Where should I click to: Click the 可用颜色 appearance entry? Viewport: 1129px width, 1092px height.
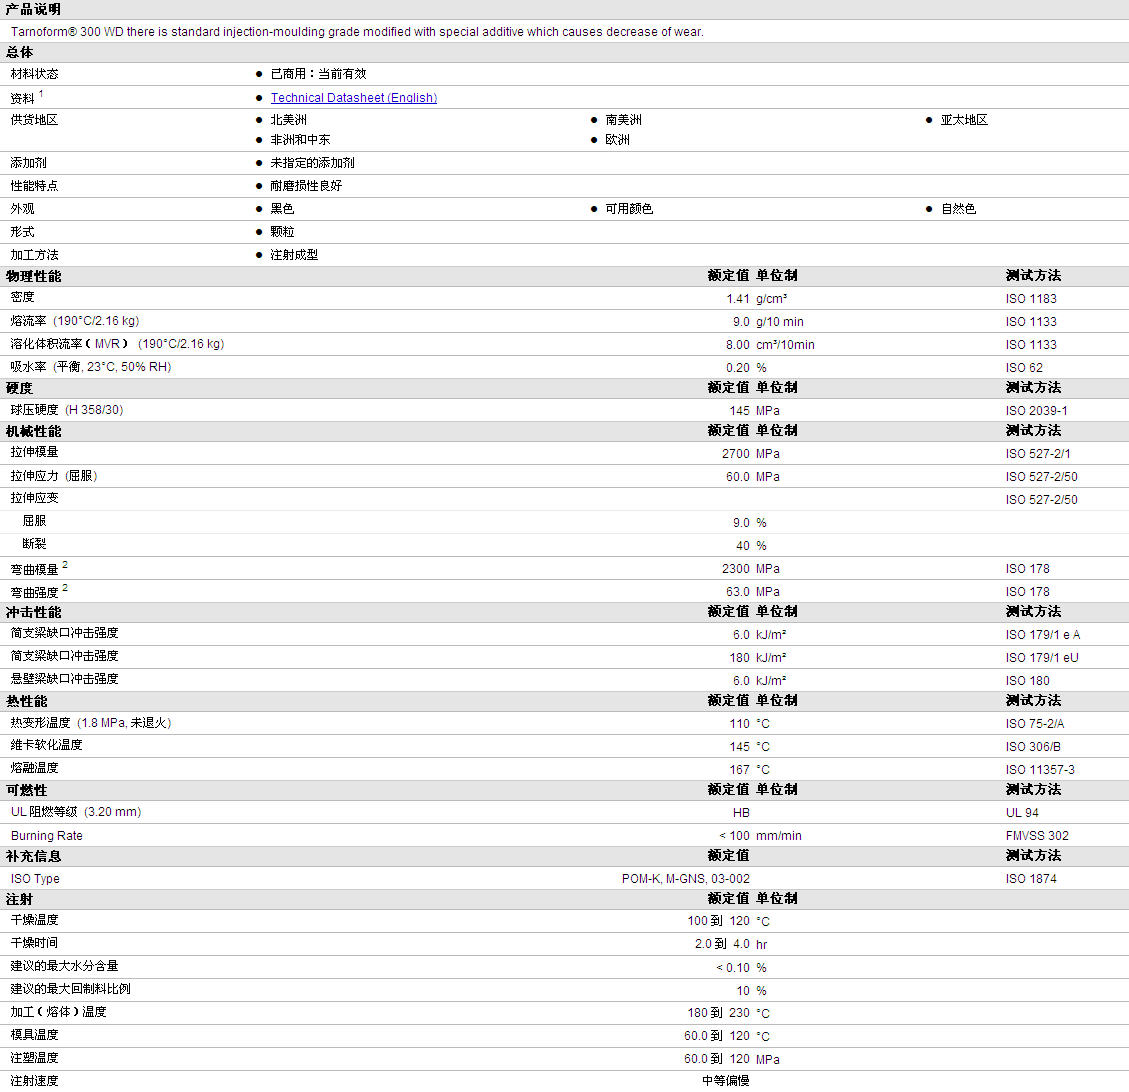click(629, 209)
